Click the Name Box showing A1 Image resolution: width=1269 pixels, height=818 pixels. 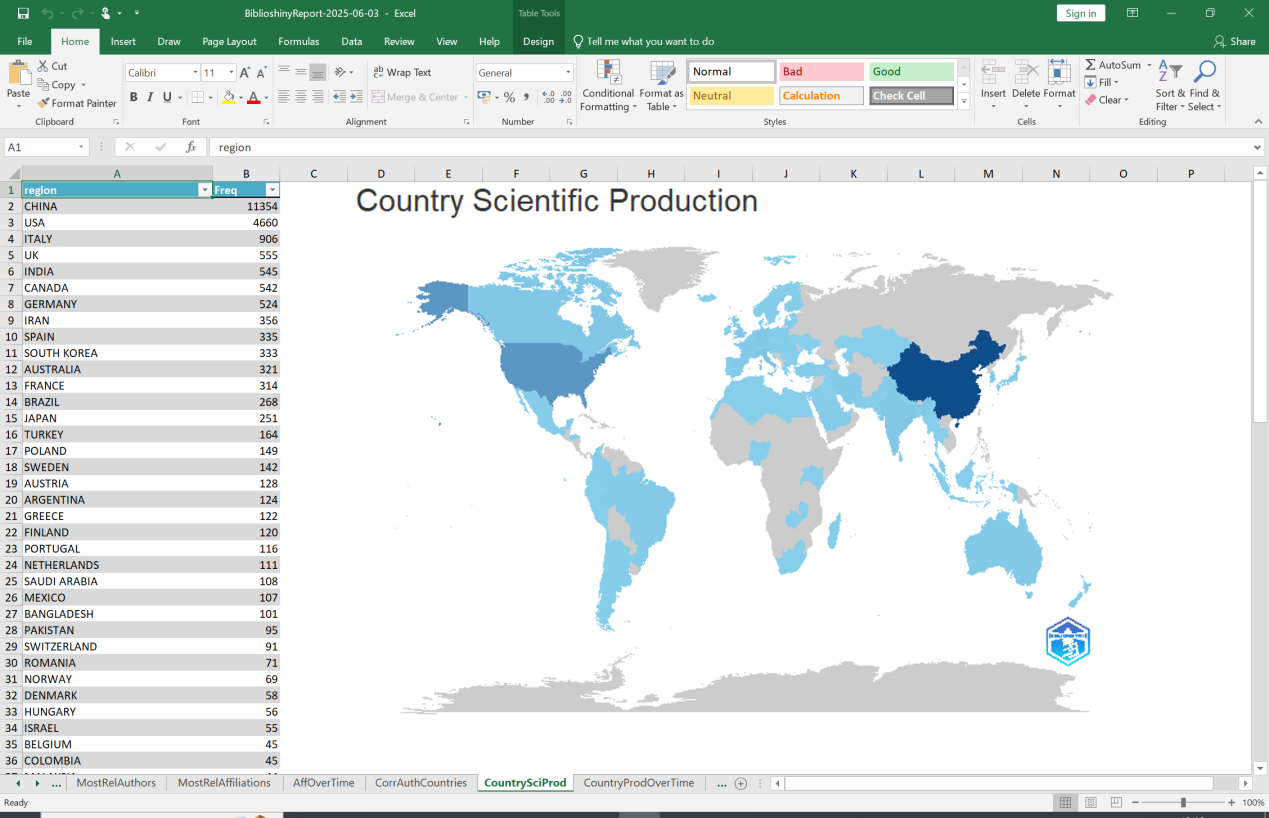coord(40,147)
